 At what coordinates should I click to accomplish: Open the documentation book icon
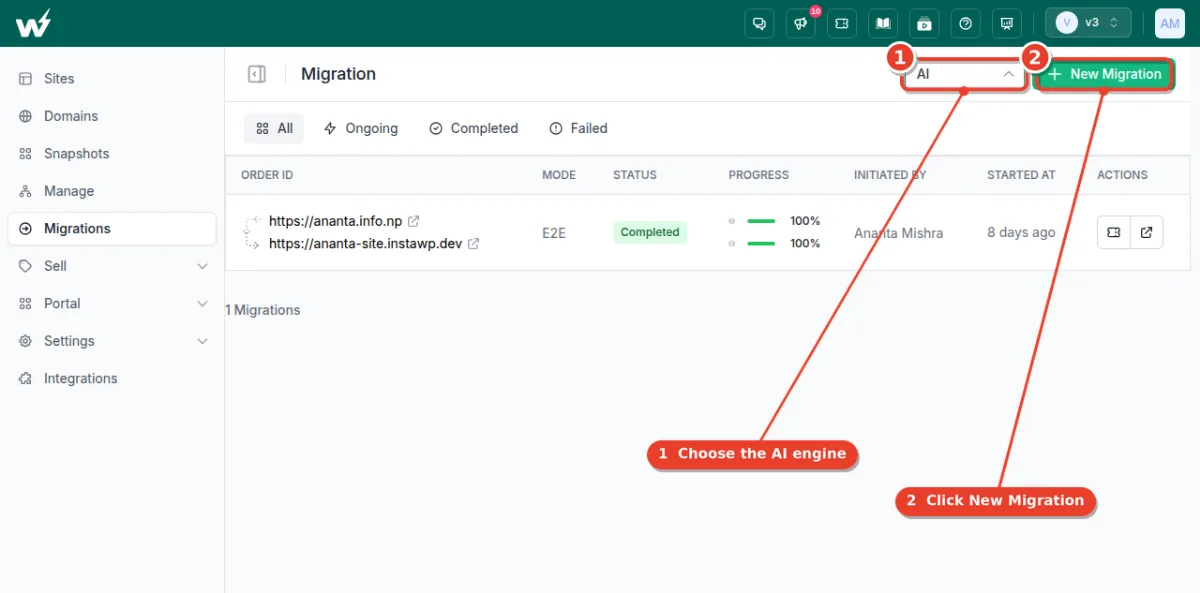[883, 23]
